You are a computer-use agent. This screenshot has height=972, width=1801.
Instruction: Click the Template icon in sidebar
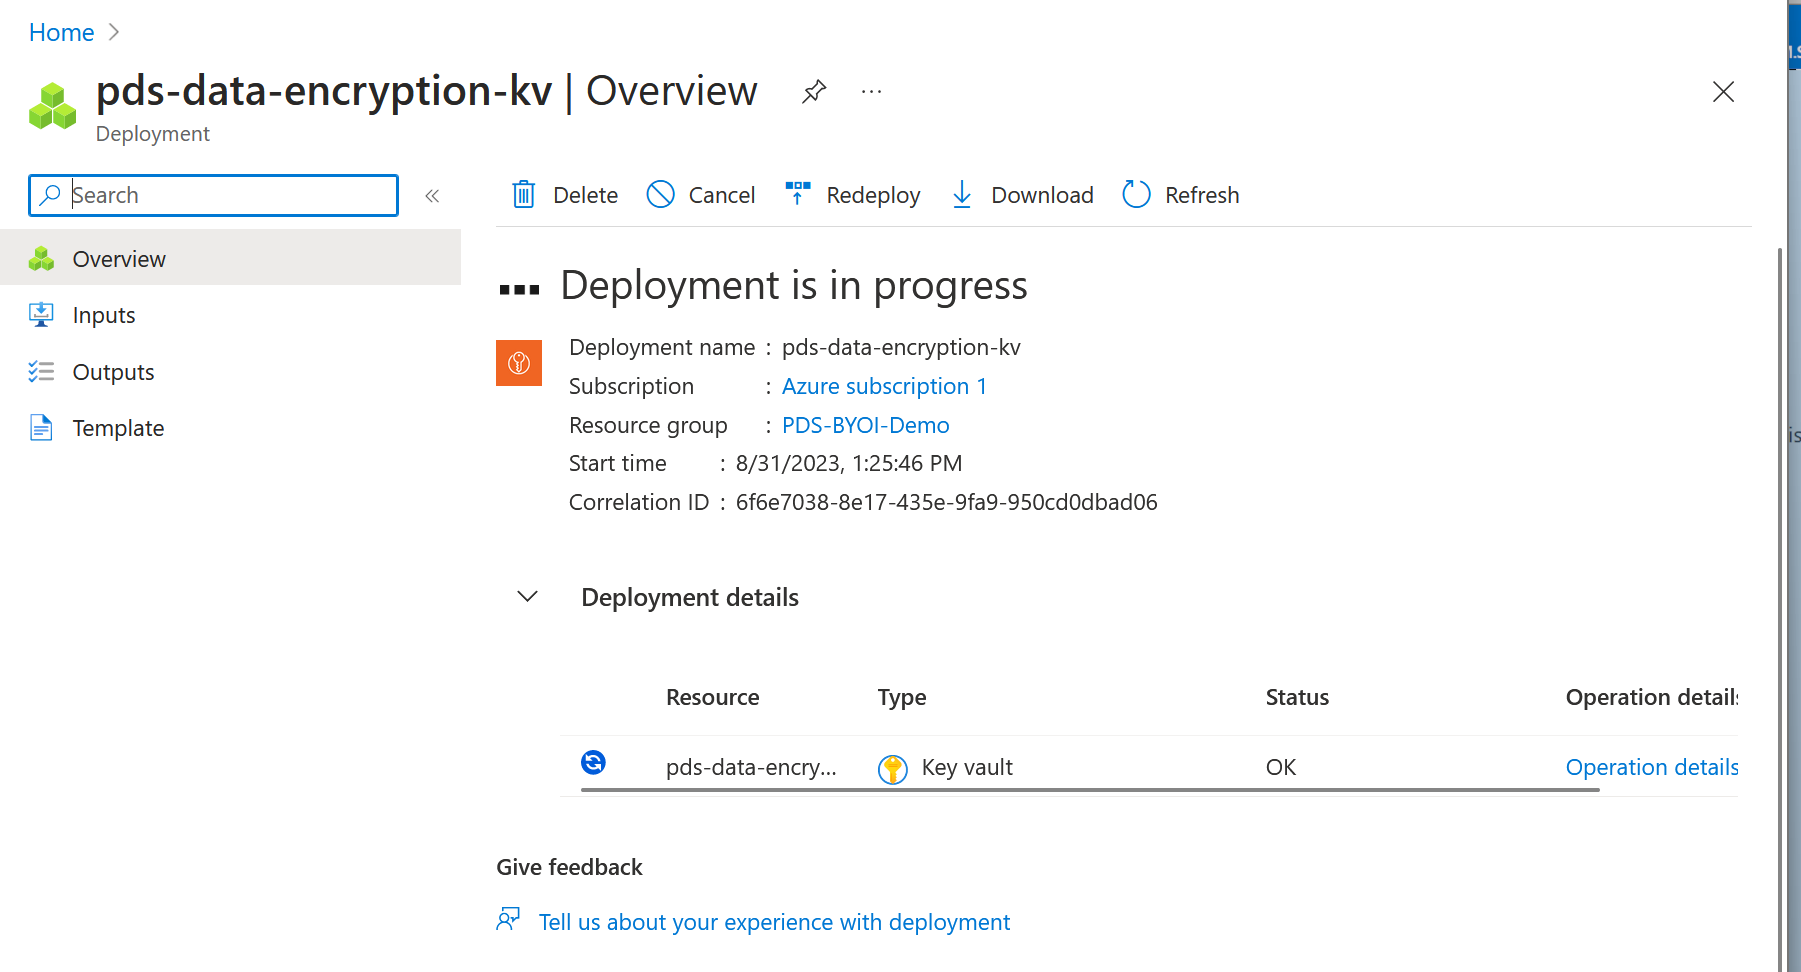tap(41, 427)
